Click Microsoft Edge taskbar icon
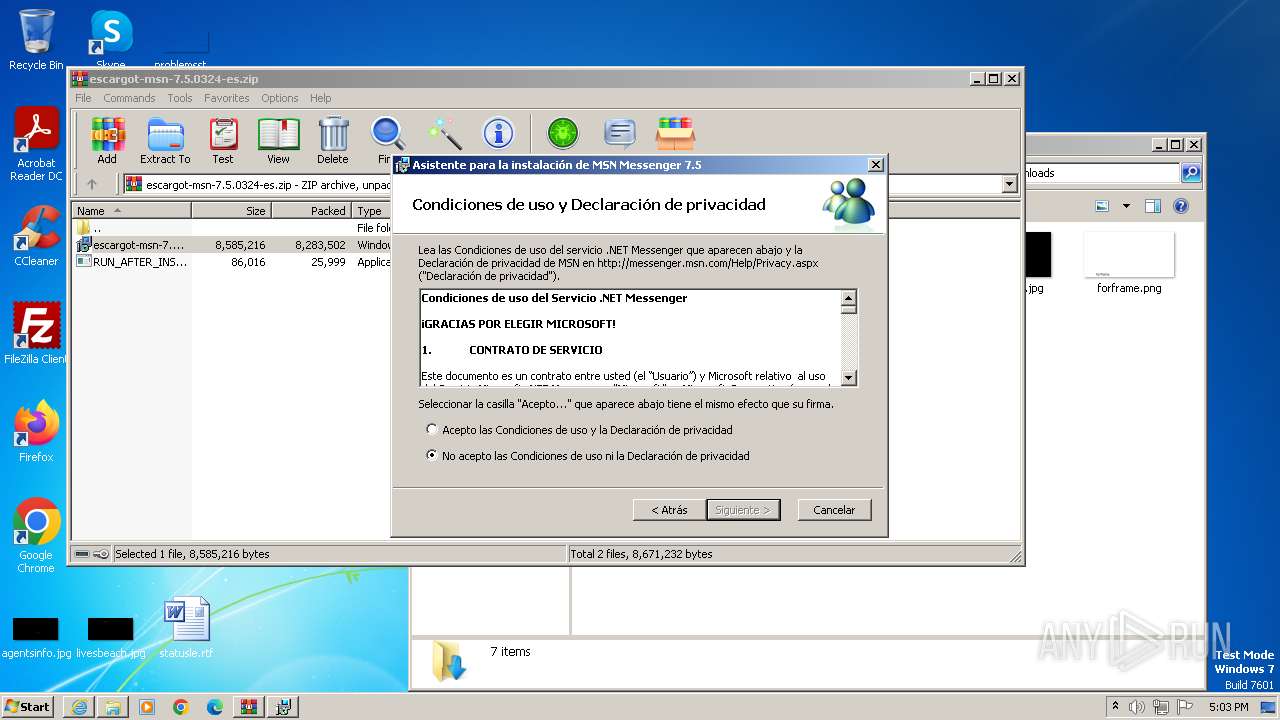 pos(214,707)
